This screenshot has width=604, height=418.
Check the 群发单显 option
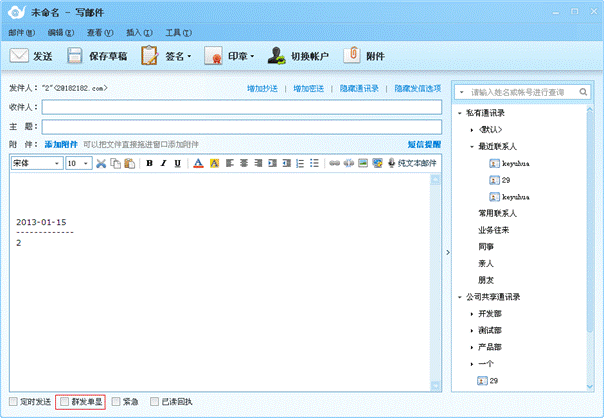click(x=65, y=402)
